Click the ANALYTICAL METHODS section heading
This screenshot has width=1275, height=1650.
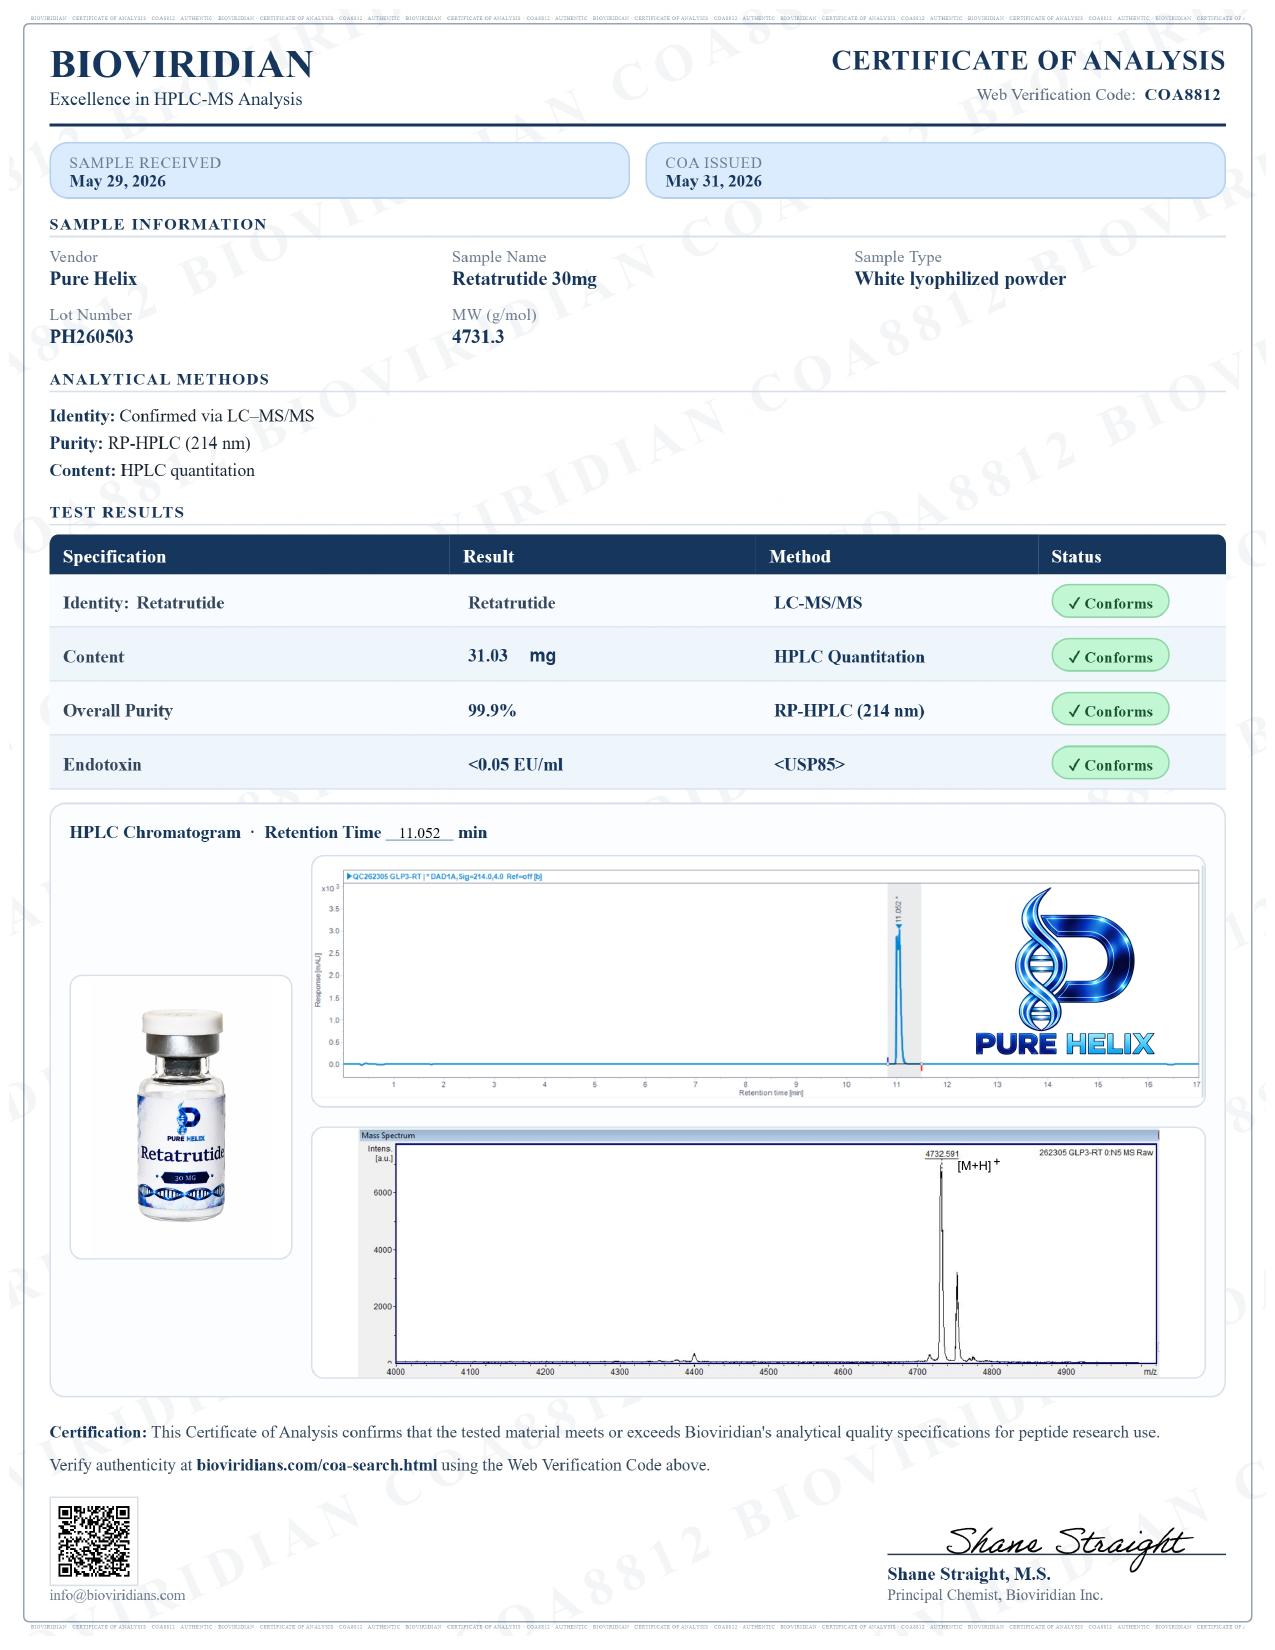click(159, 380)
